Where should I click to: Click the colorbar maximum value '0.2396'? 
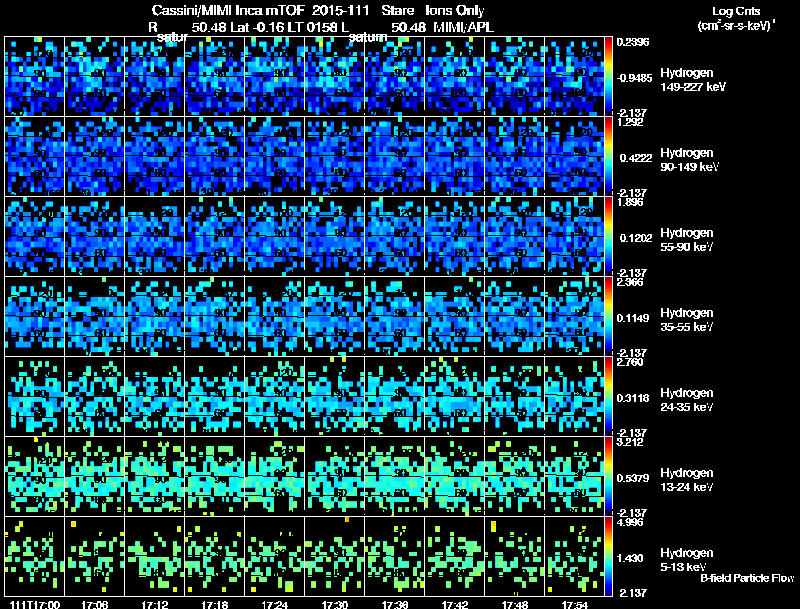tap(633, 42)
